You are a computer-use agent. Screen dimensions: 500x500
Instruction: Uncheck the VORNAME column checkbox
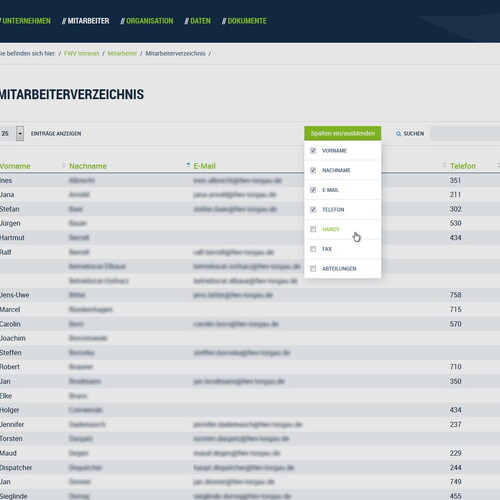pos(313,151)
